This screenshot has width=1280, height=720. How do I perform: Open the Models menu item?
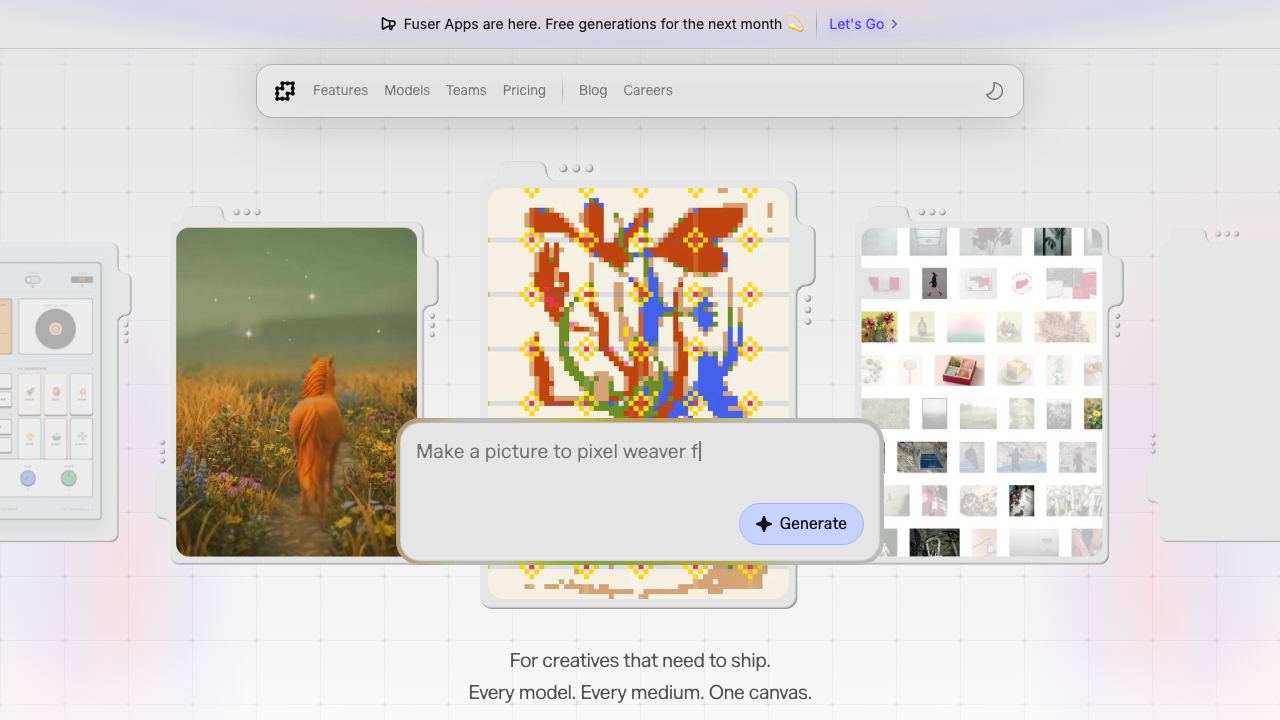tap(407, 90)
